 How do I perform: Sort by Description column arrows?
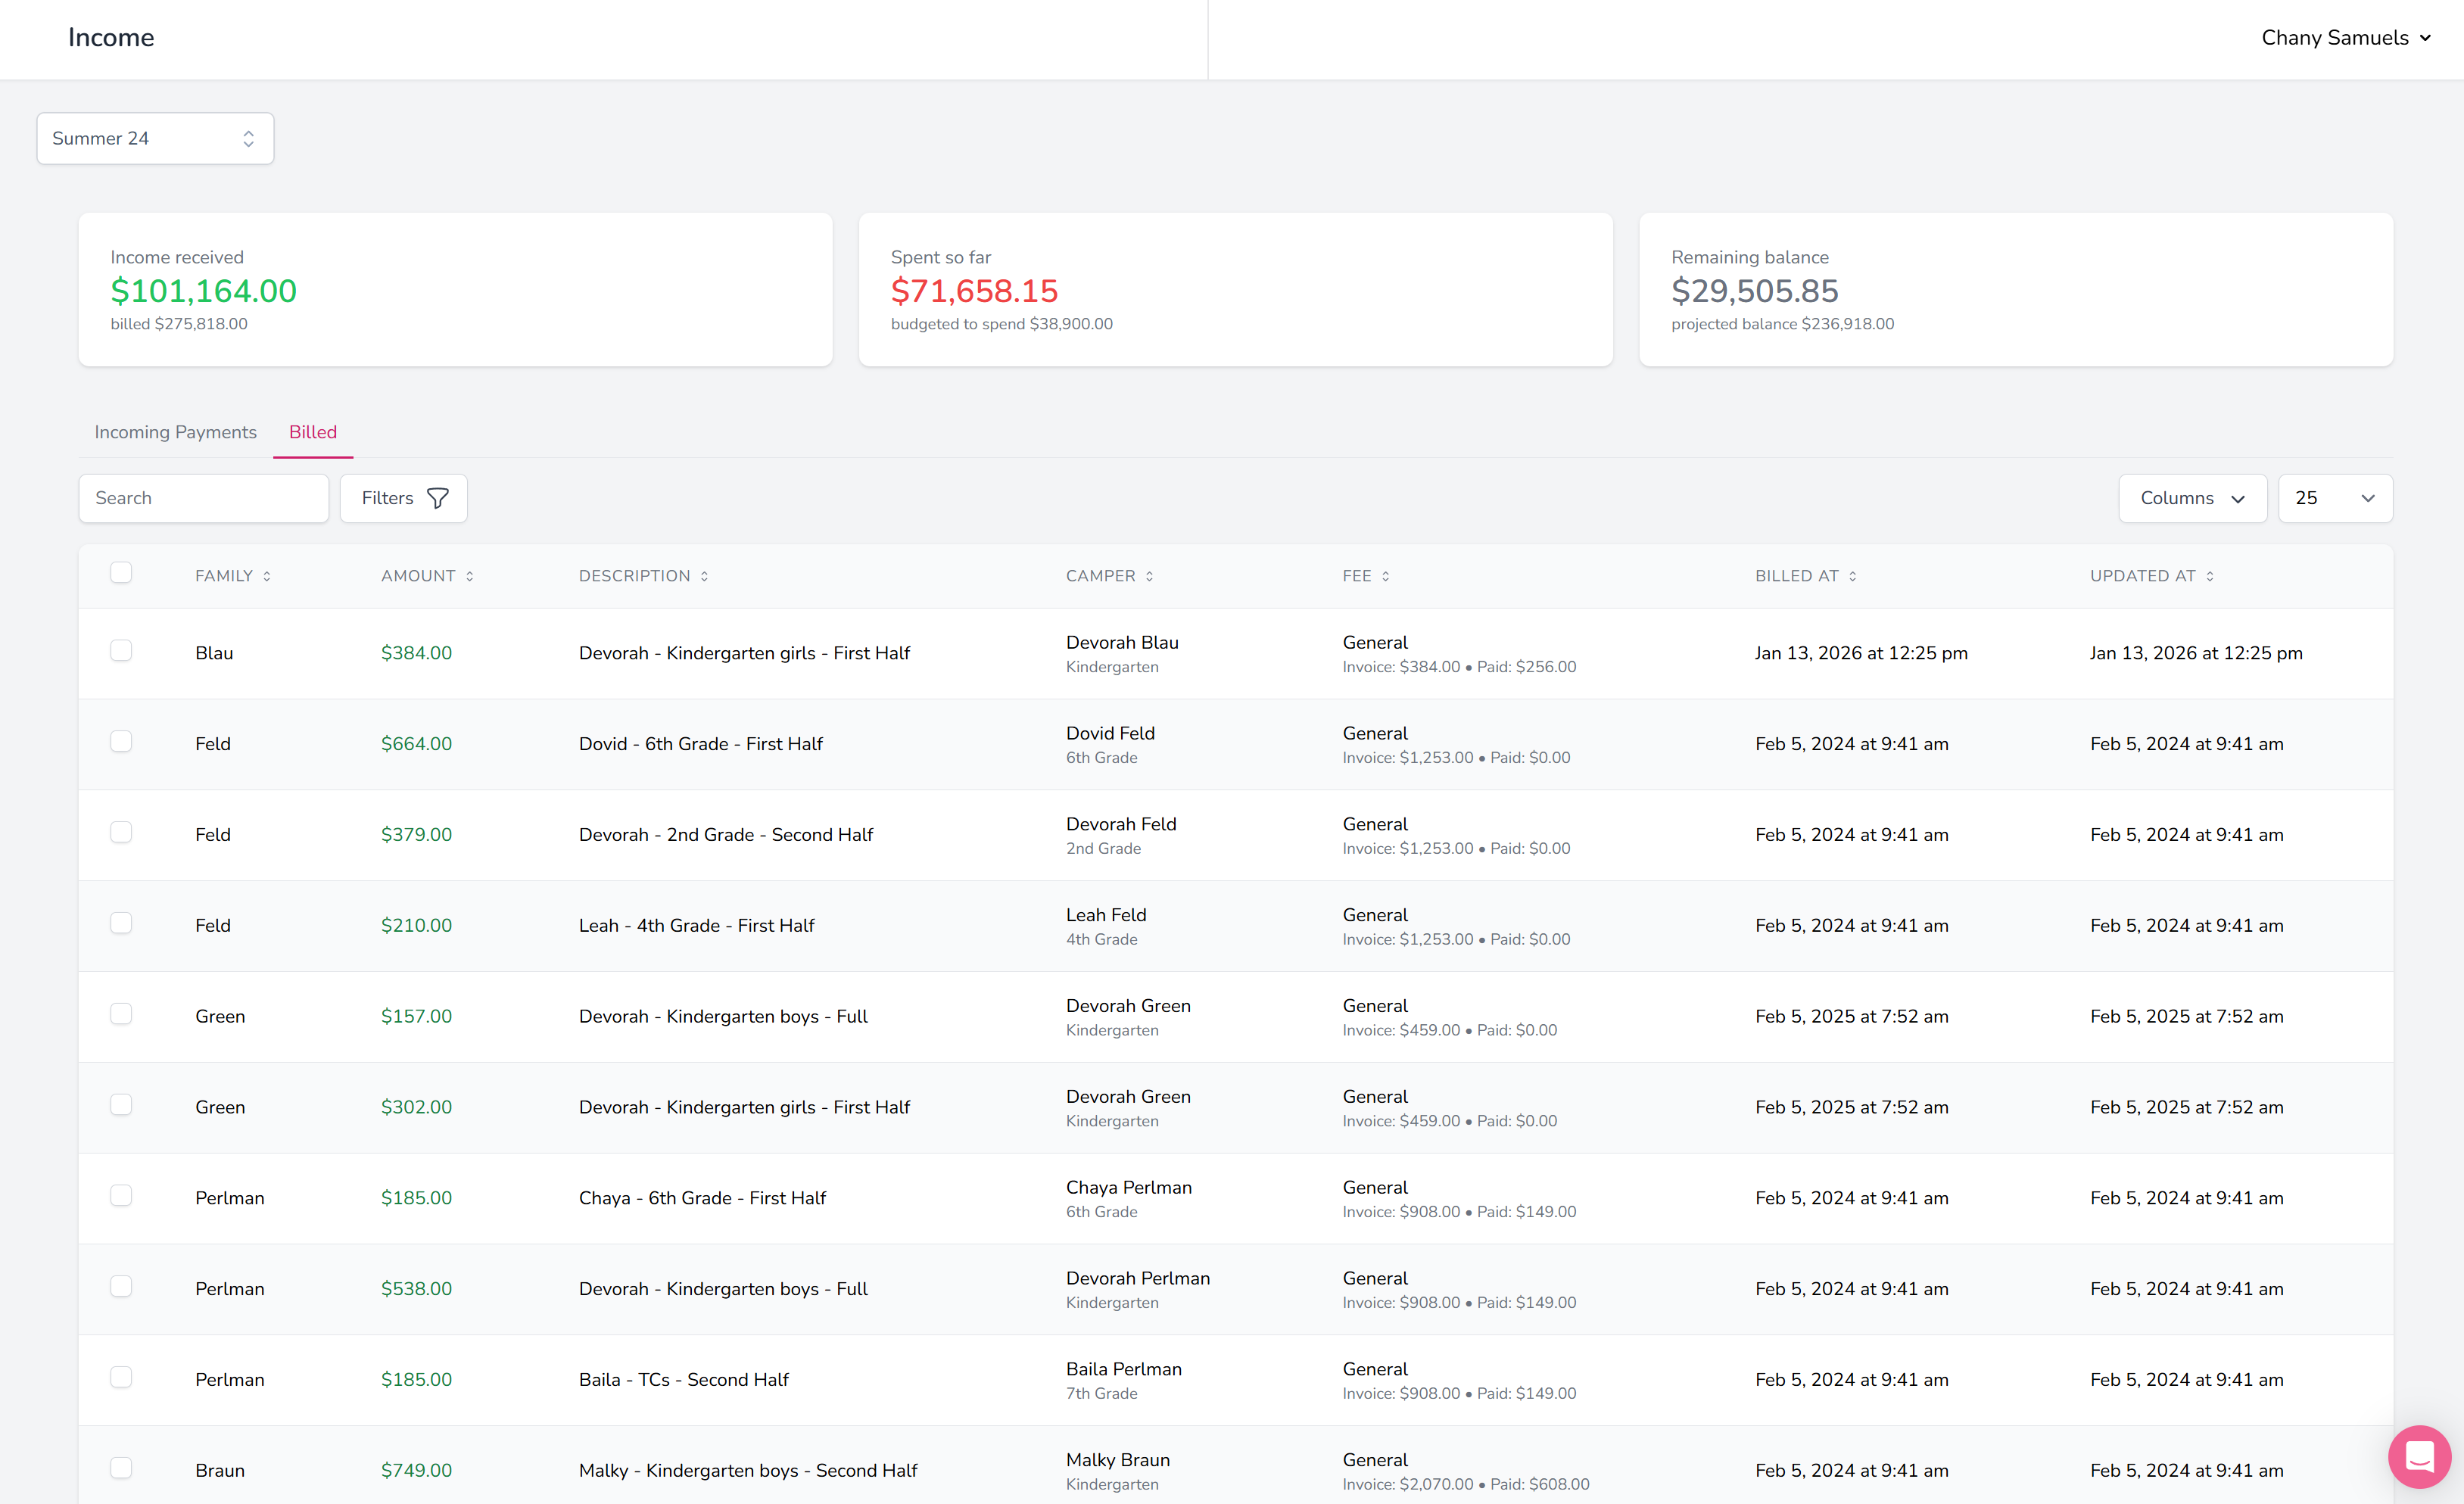point(704,576)
